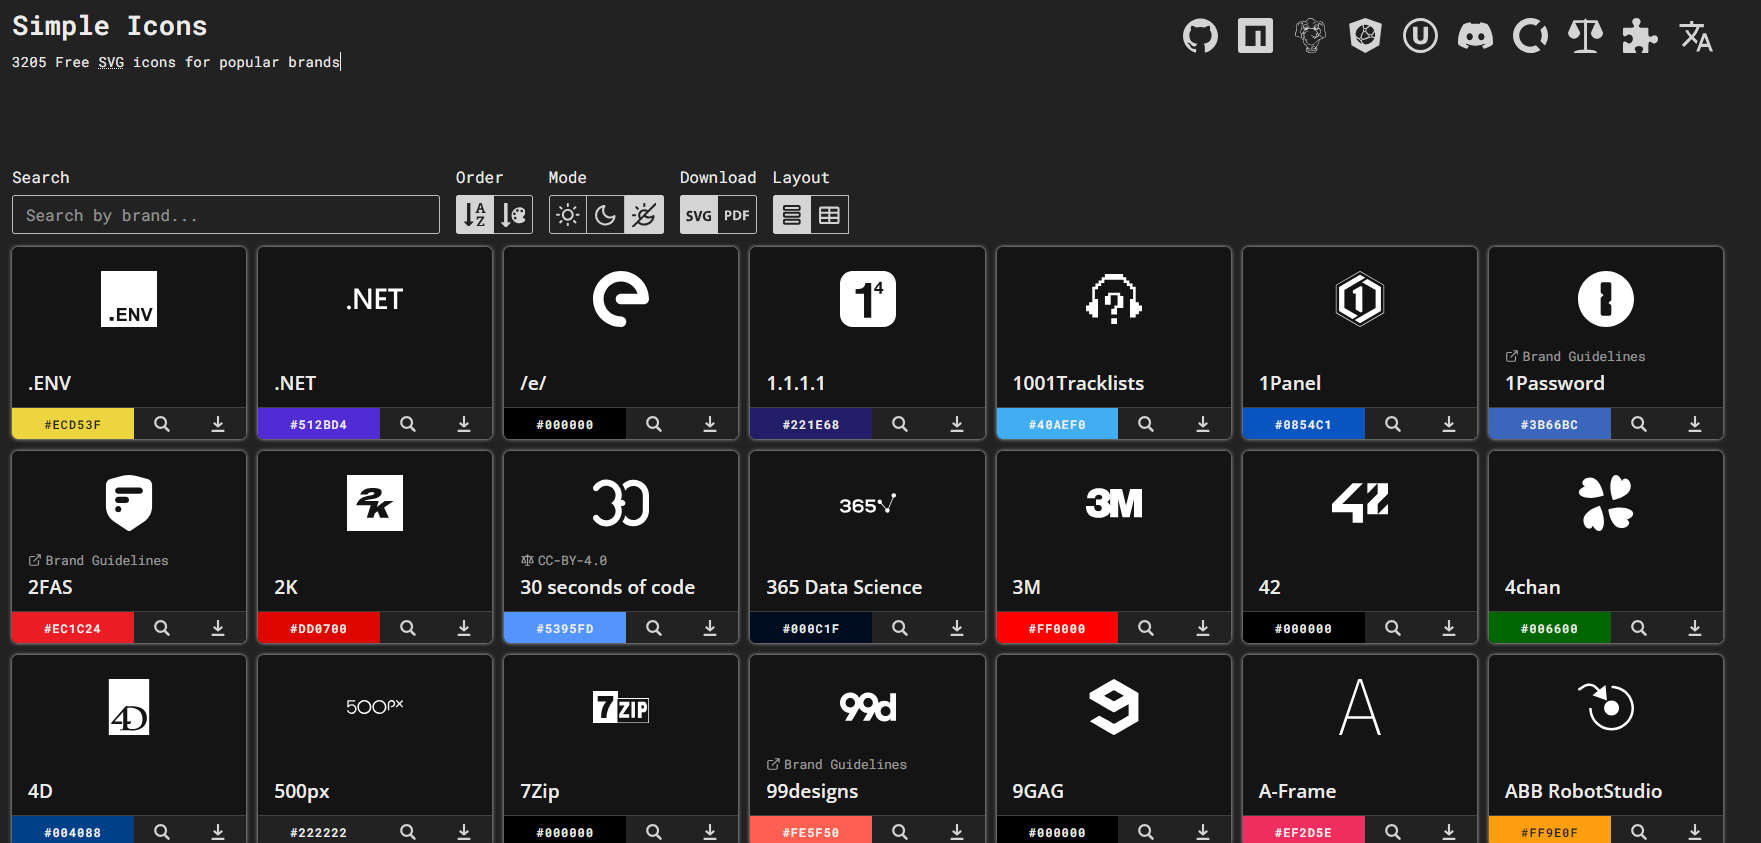Set download type to PDF
Viewport: 1761px width, 843px height.
point(737,215)
